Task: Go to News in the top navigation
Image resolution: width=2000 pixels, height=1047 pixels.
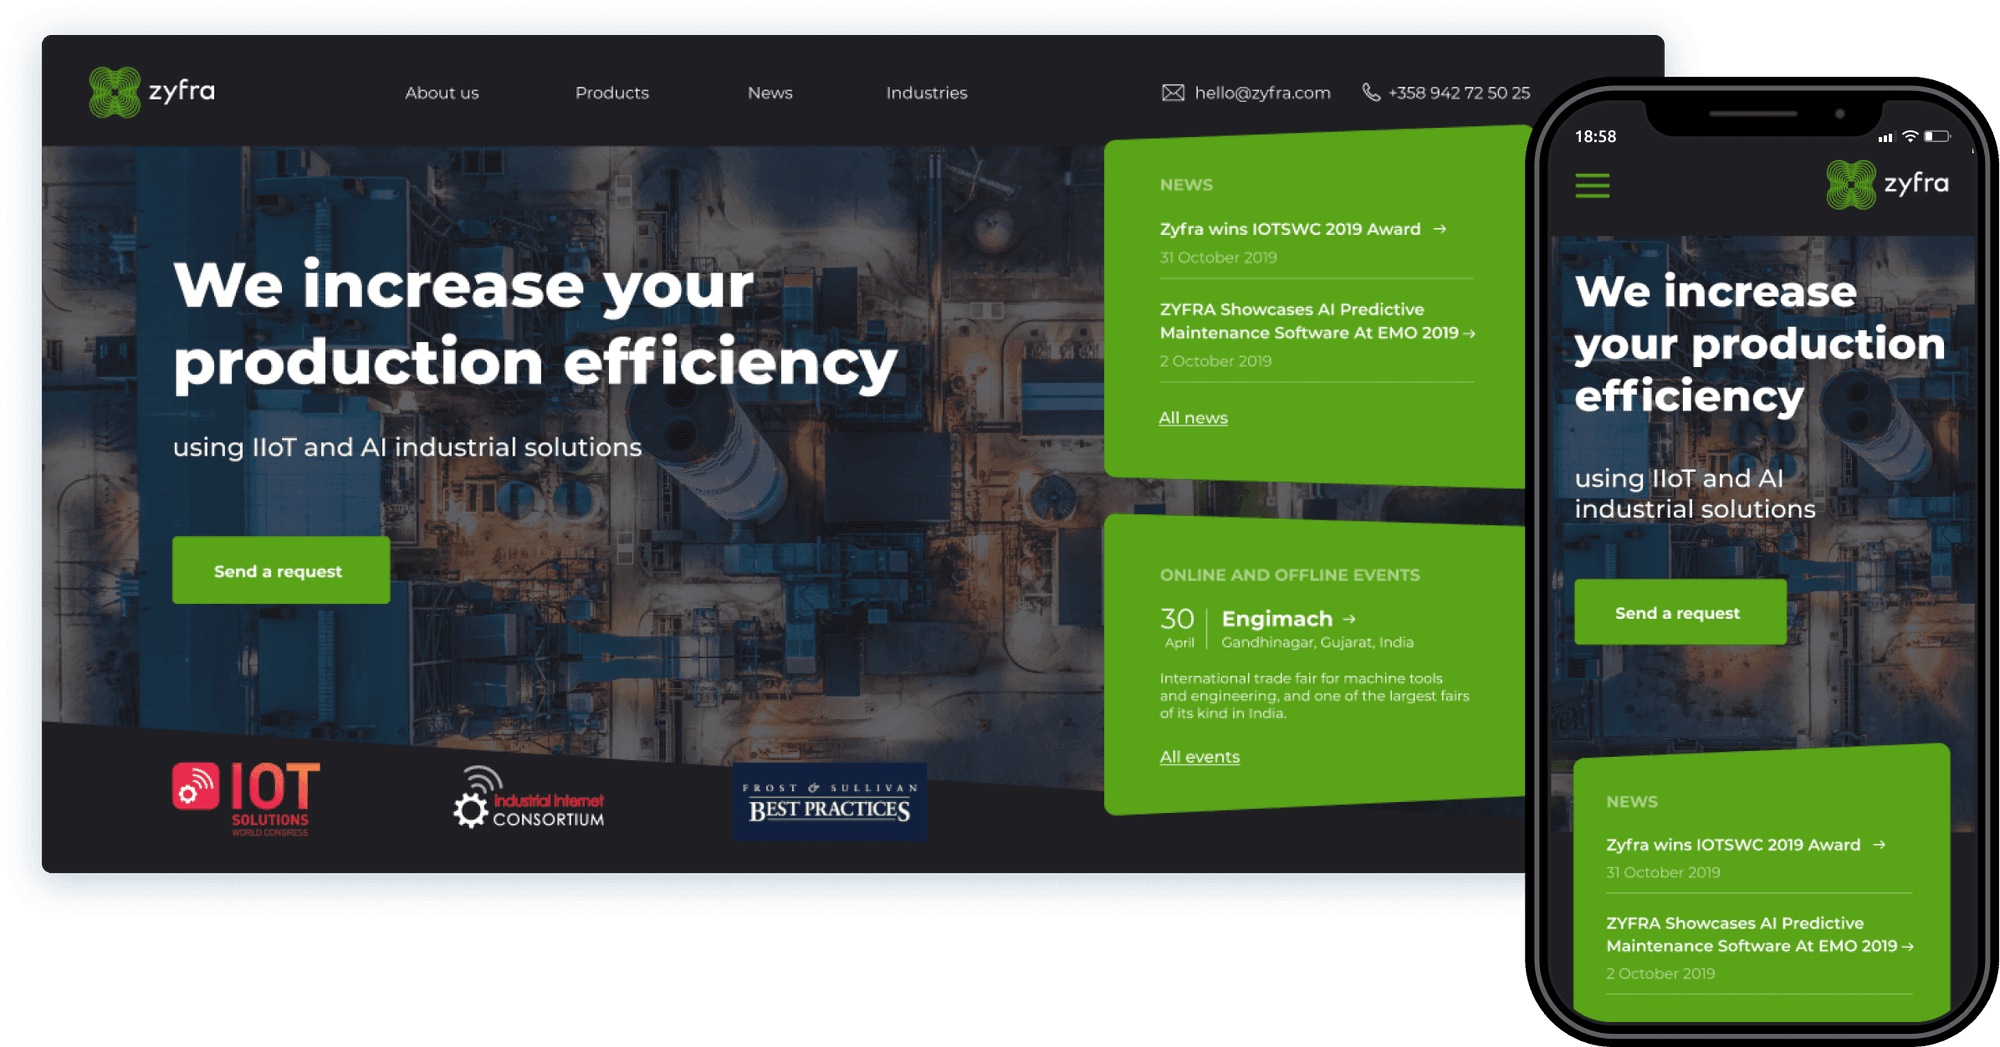Action: pyautogui.click(x=770, y=93)
